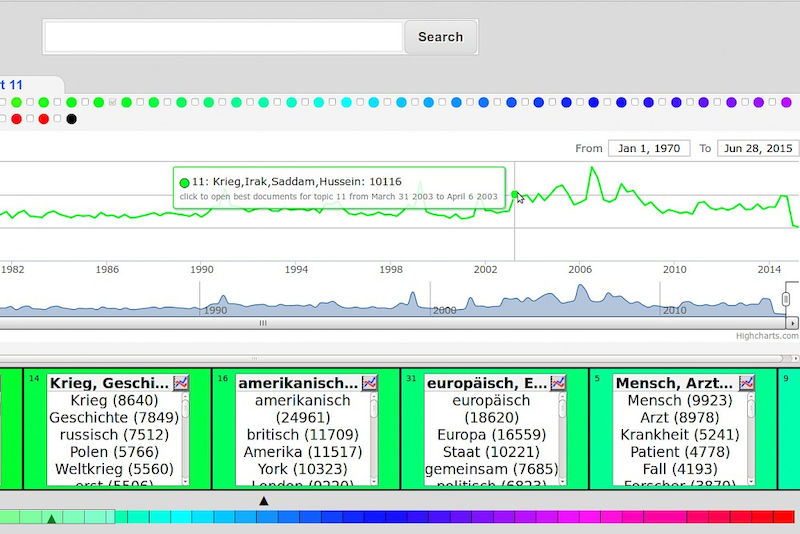Click the black topic color dot

(x=71, y=120)
